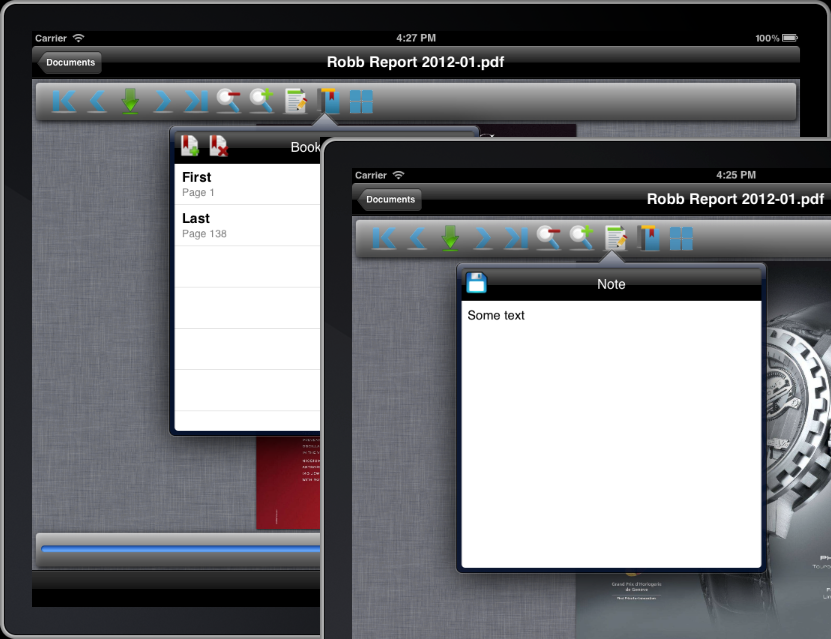The width and height of the screenshot is (831, 639).
Task: Tap green download arrow in front iPad toolbar
Action: pos(450,238)
